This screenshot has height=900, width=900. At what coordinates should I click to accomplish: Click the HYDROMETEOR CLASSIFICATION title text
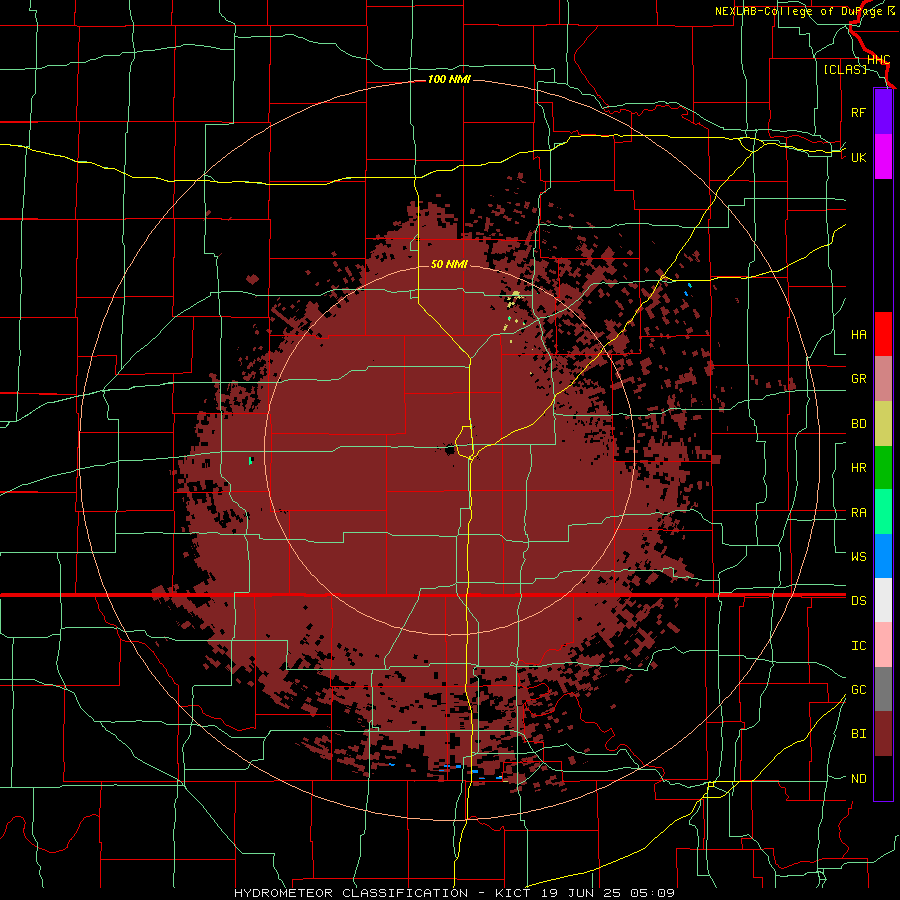tap(351, 893)
